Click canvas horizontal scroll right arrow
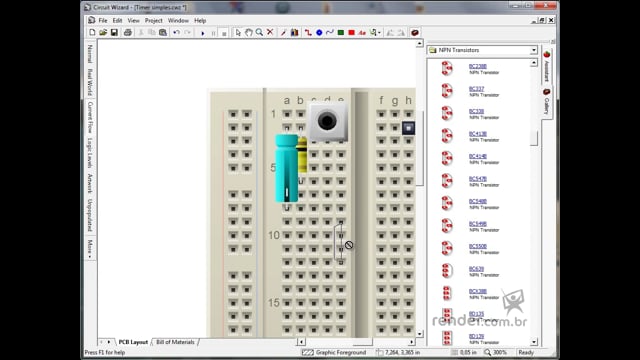The width and height of the screenshot is (640, 360). (x=411, y=342)
